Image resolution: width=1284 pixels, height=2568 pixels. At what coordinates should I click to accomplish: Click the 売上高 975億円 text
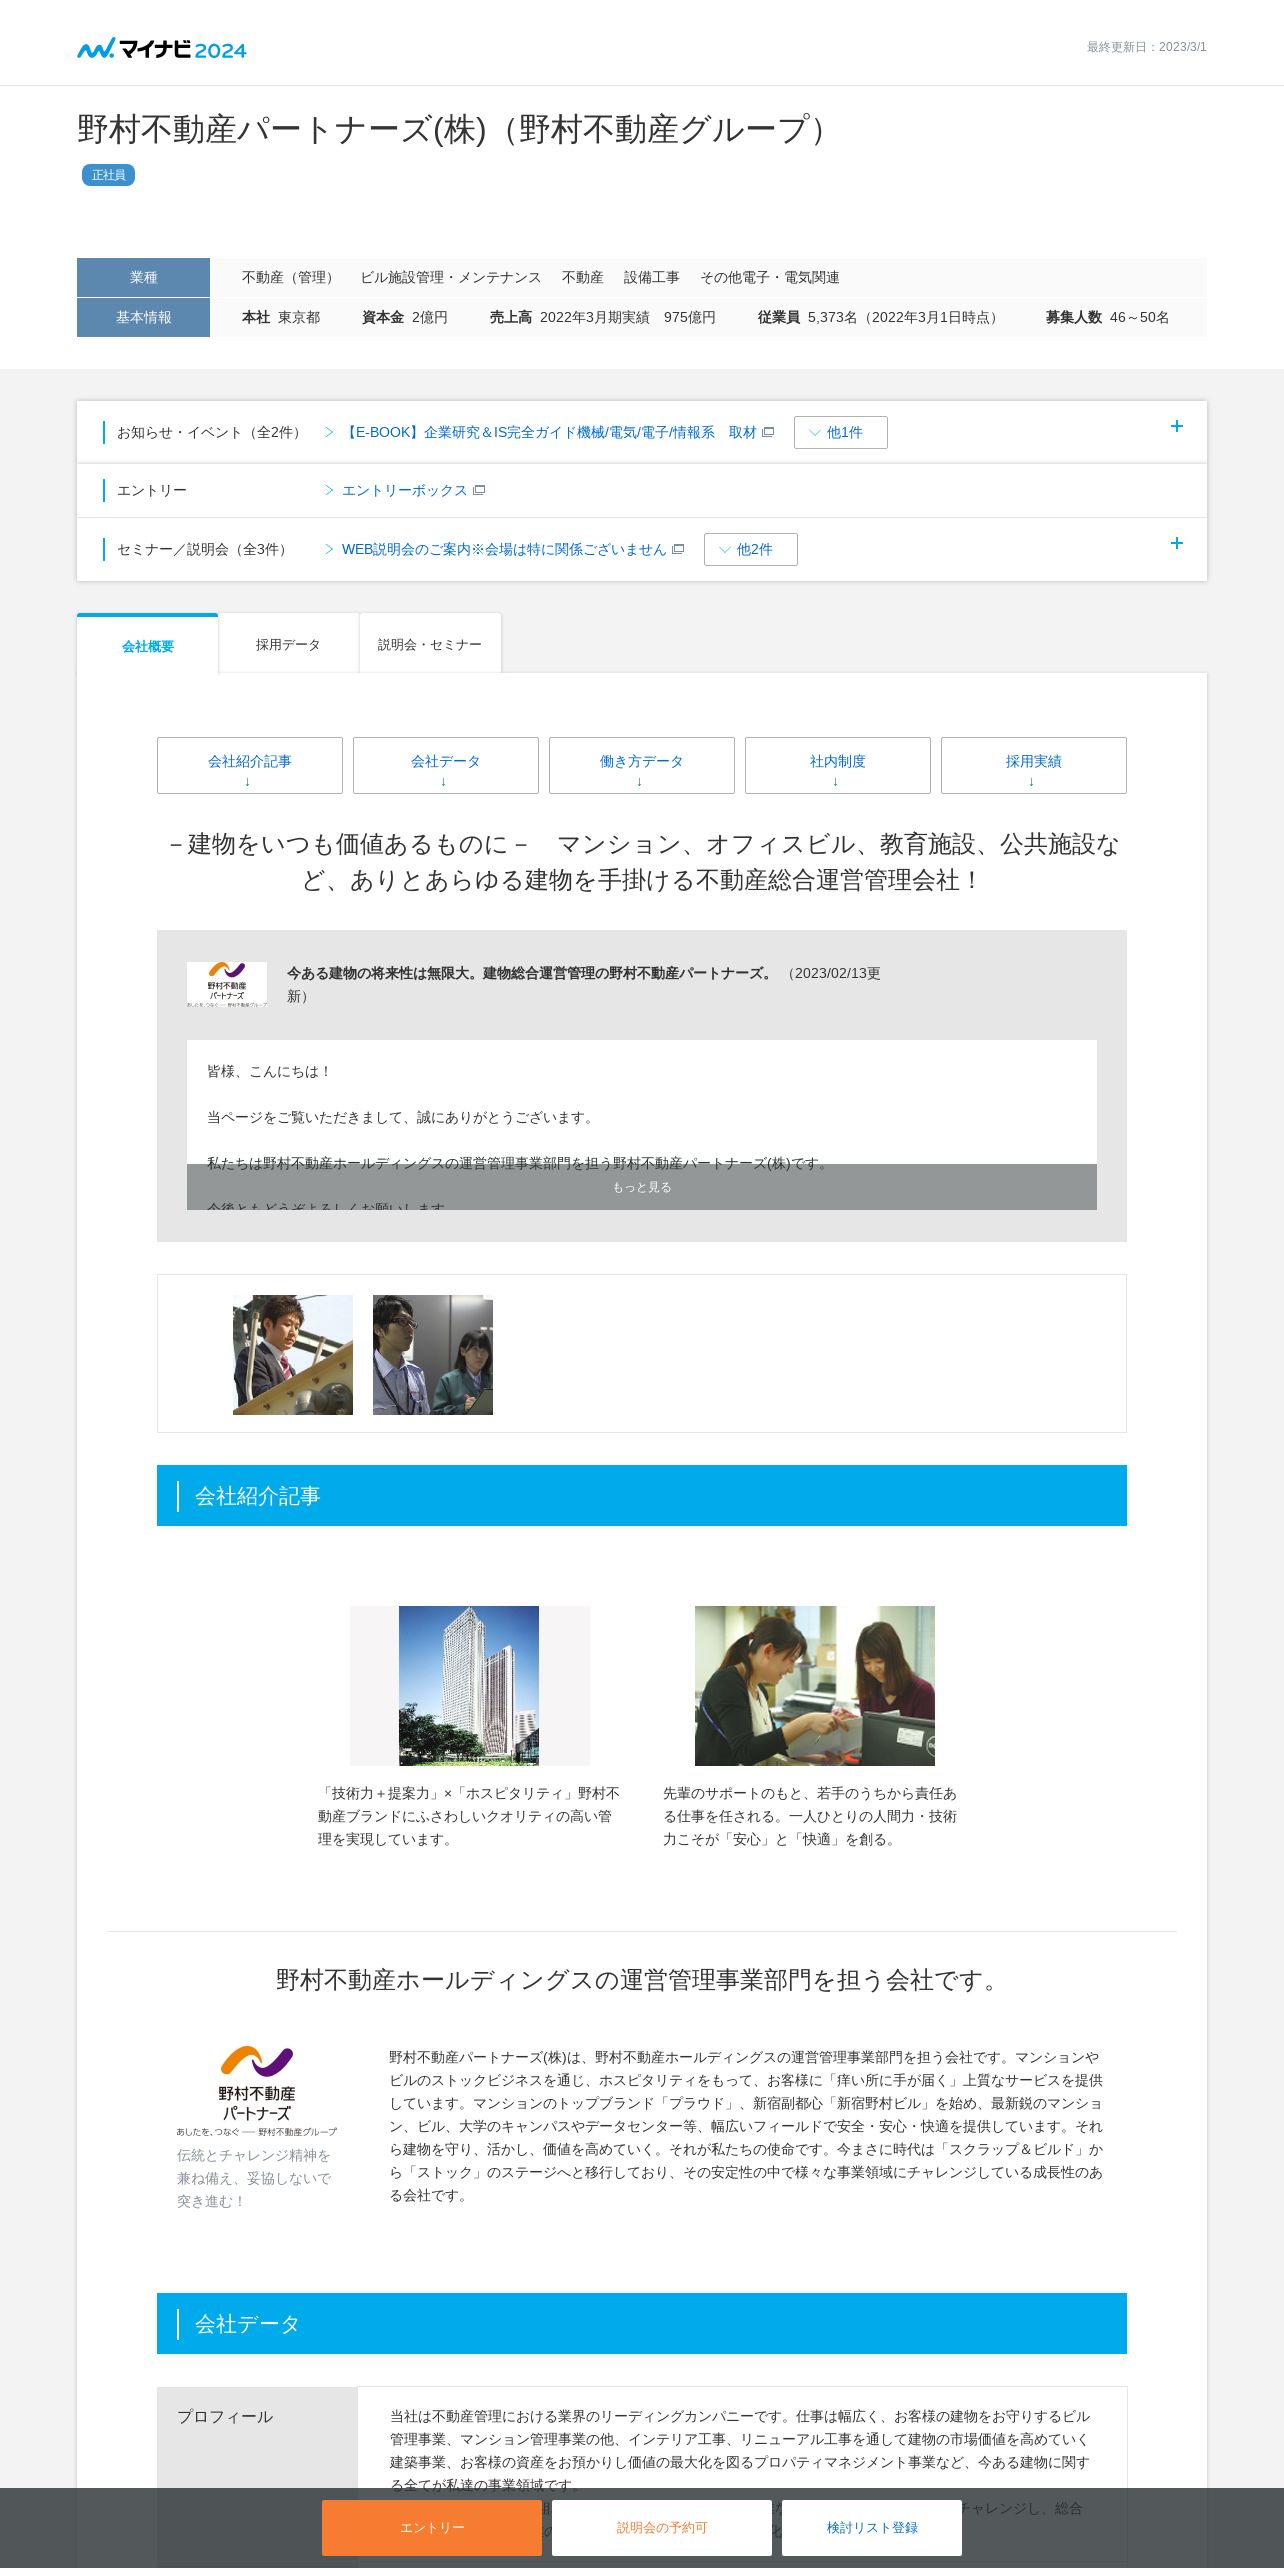pos(603,317)
